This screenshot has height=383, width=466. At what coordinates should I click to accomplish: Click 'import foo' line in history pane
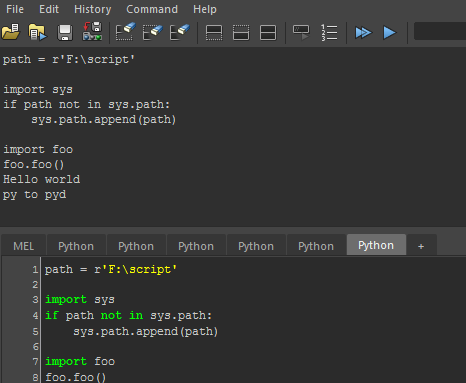click(x=38, y=149)
